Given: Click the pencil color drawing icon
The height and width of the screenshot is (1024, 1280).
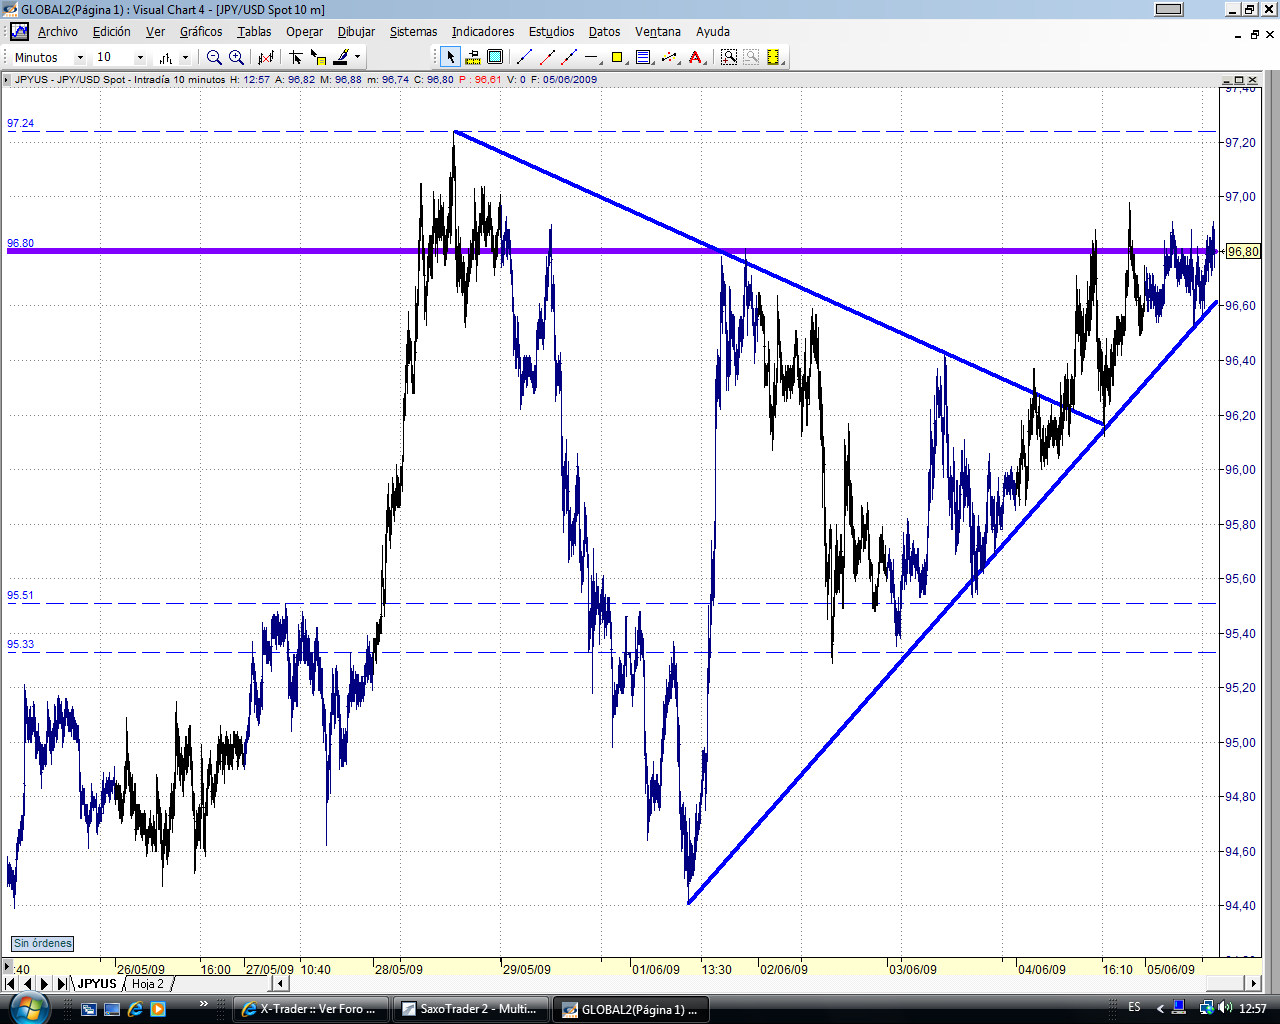Looking at the screenshot, I should (341, 58).
